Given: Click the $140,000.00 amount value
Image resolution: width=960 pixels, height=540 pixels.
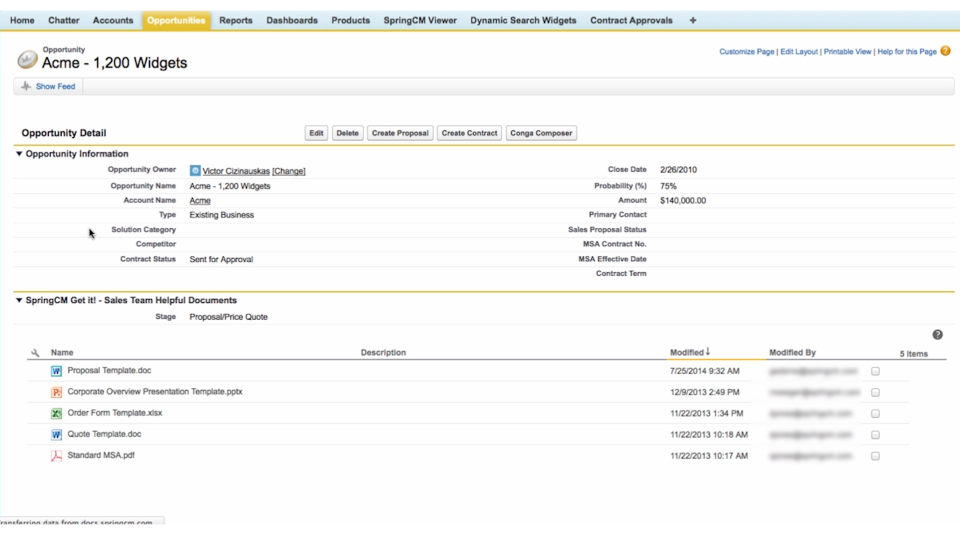Looking at the screenshot, I should coord(683,200).
